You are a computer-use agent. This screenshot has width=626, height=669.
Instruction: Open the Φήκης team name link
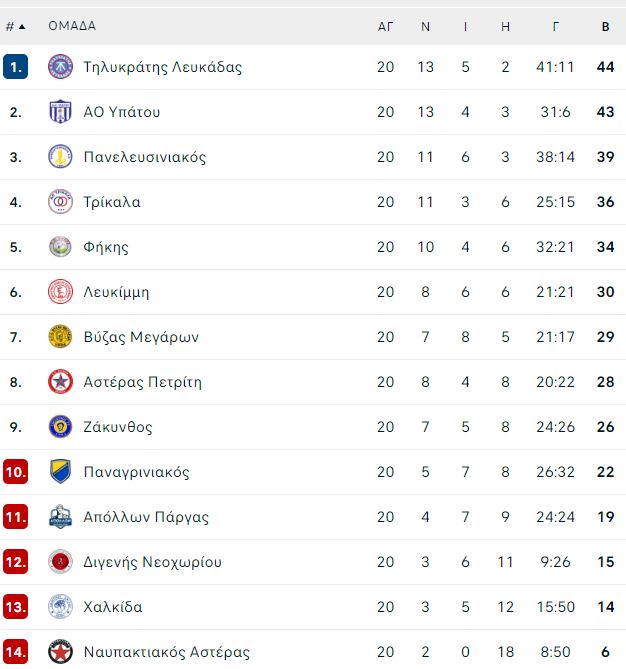106,247
